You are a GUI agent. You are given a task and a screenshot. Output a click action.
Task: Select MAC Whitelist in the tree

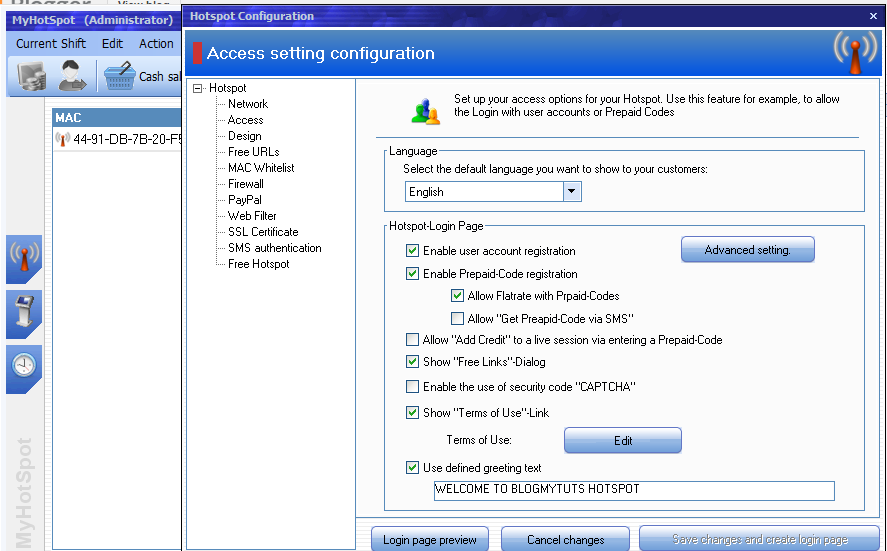[261, 167]
